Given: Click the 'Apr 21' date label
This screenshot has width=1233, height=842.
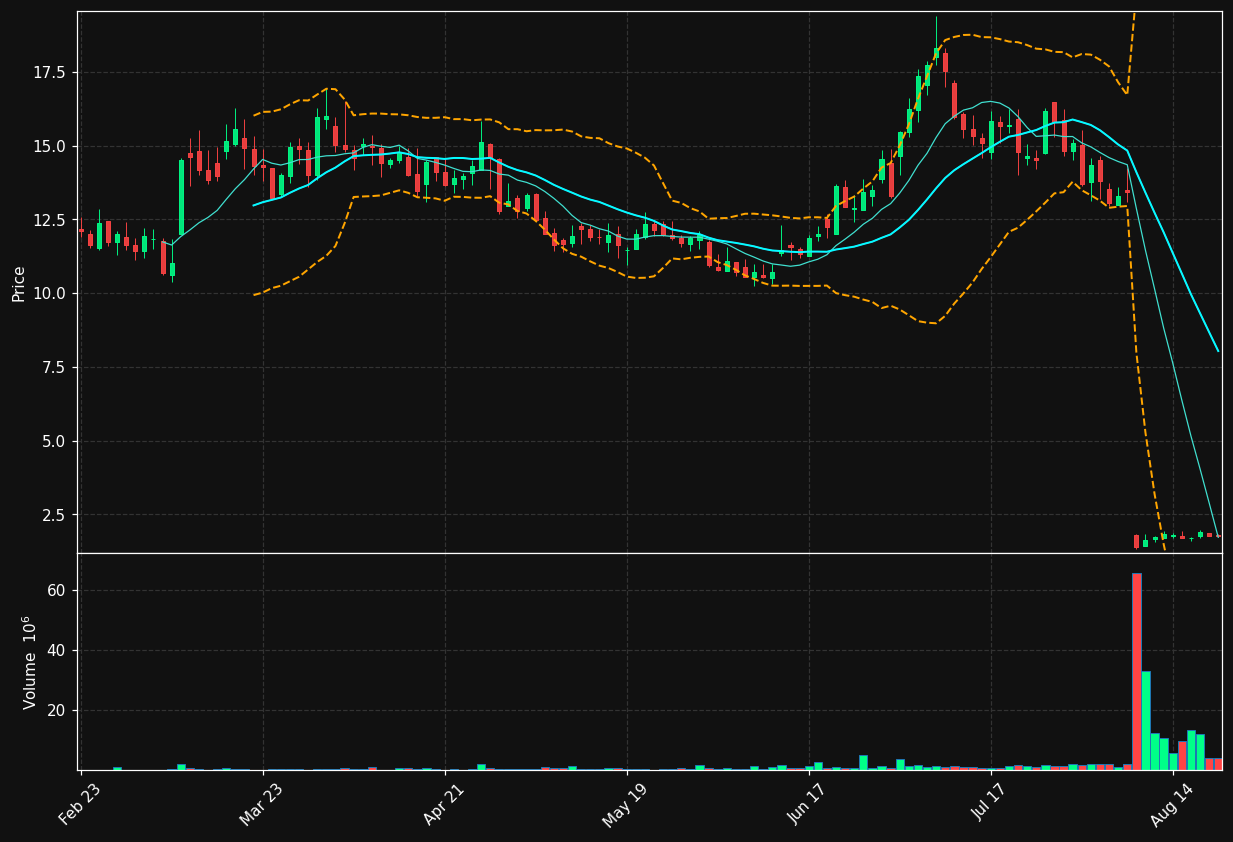Looking at the screenshot, I should (444, 804).
